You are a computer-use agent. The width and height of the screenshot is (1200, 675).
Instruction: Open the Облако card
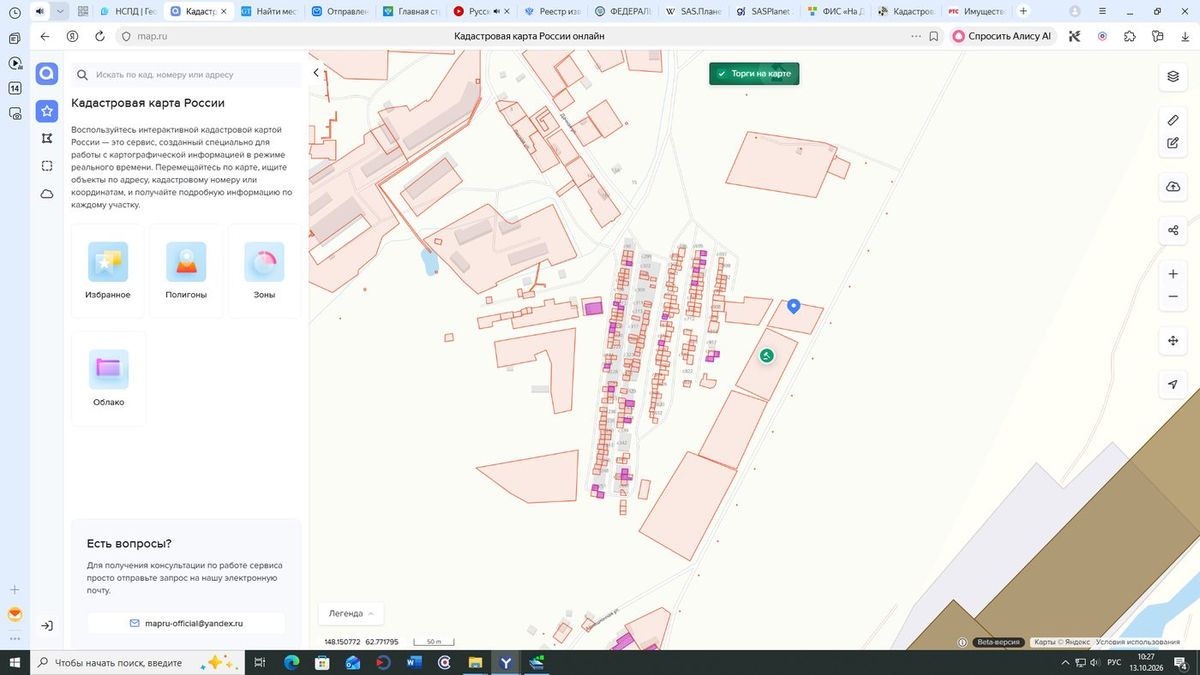[x=108, y=378]
